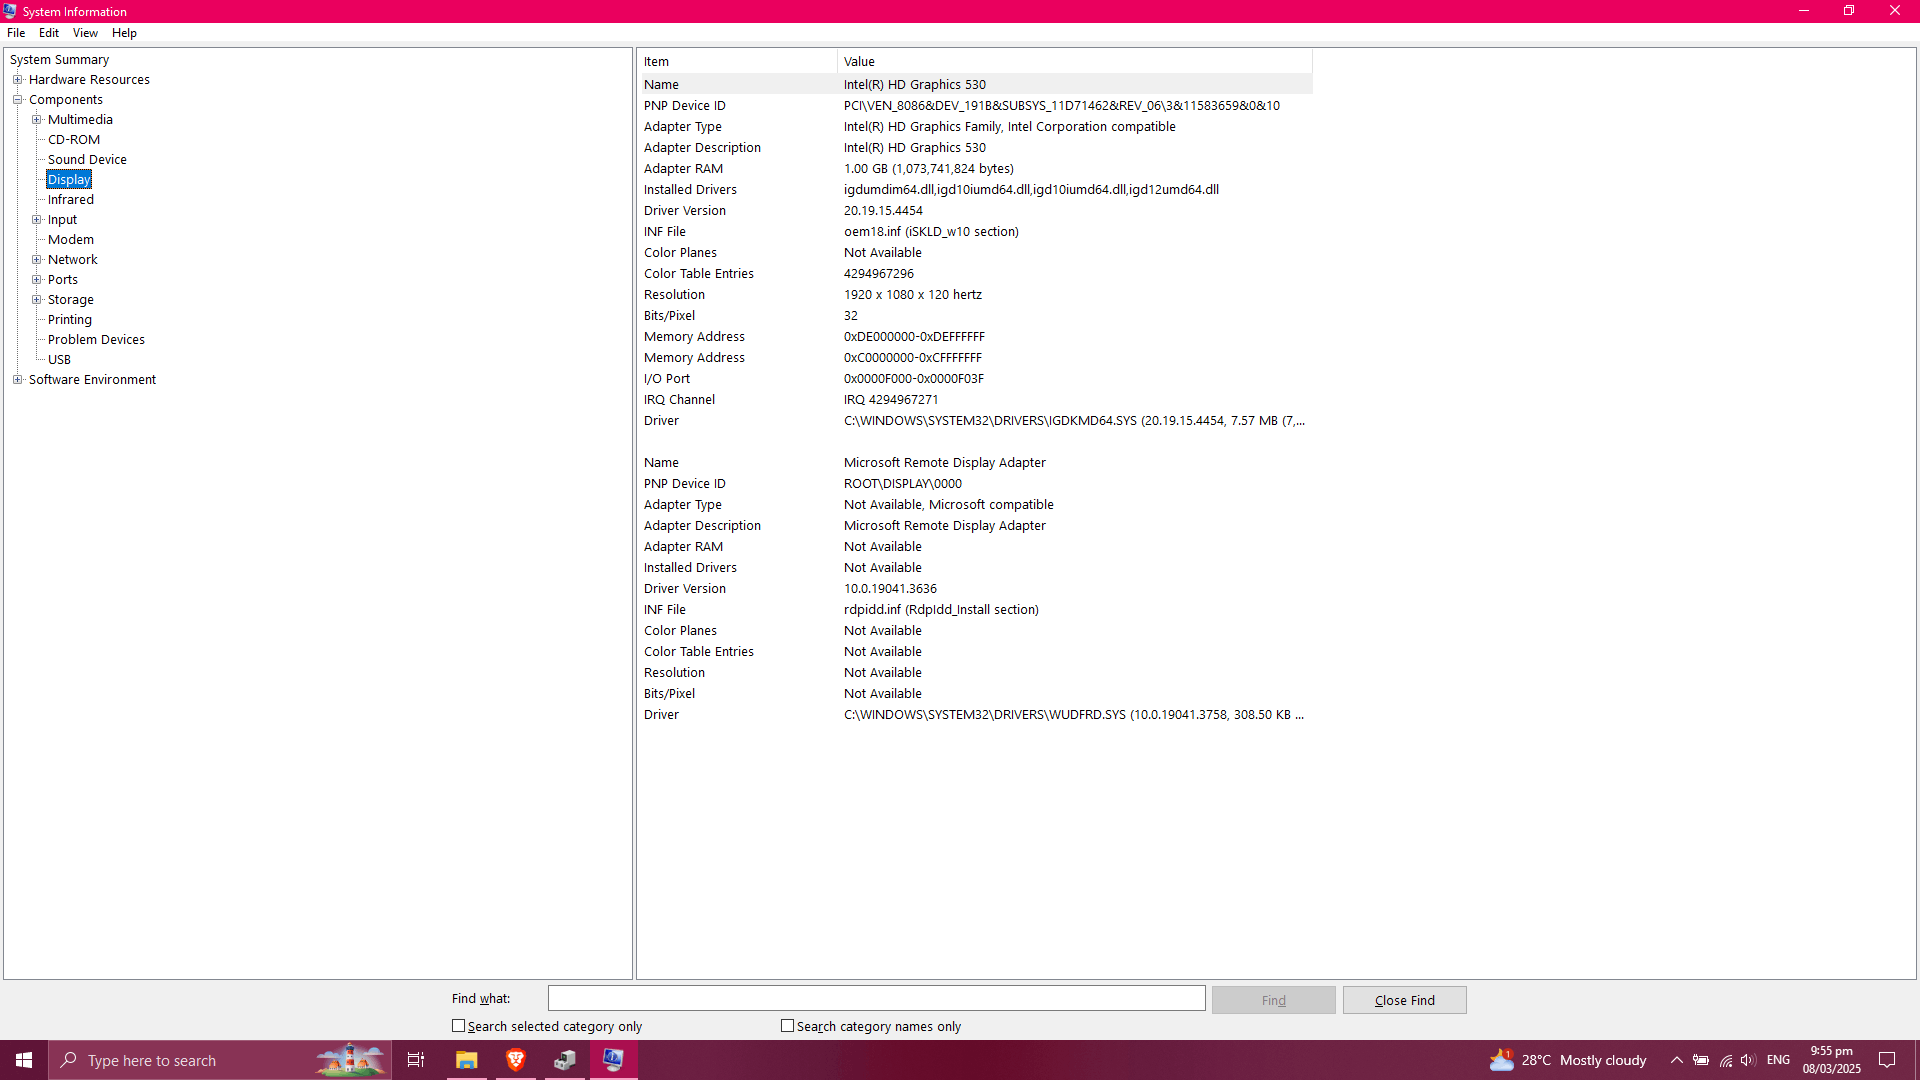
Task: Click the Close Find button
Action: coord(1404,1000)
